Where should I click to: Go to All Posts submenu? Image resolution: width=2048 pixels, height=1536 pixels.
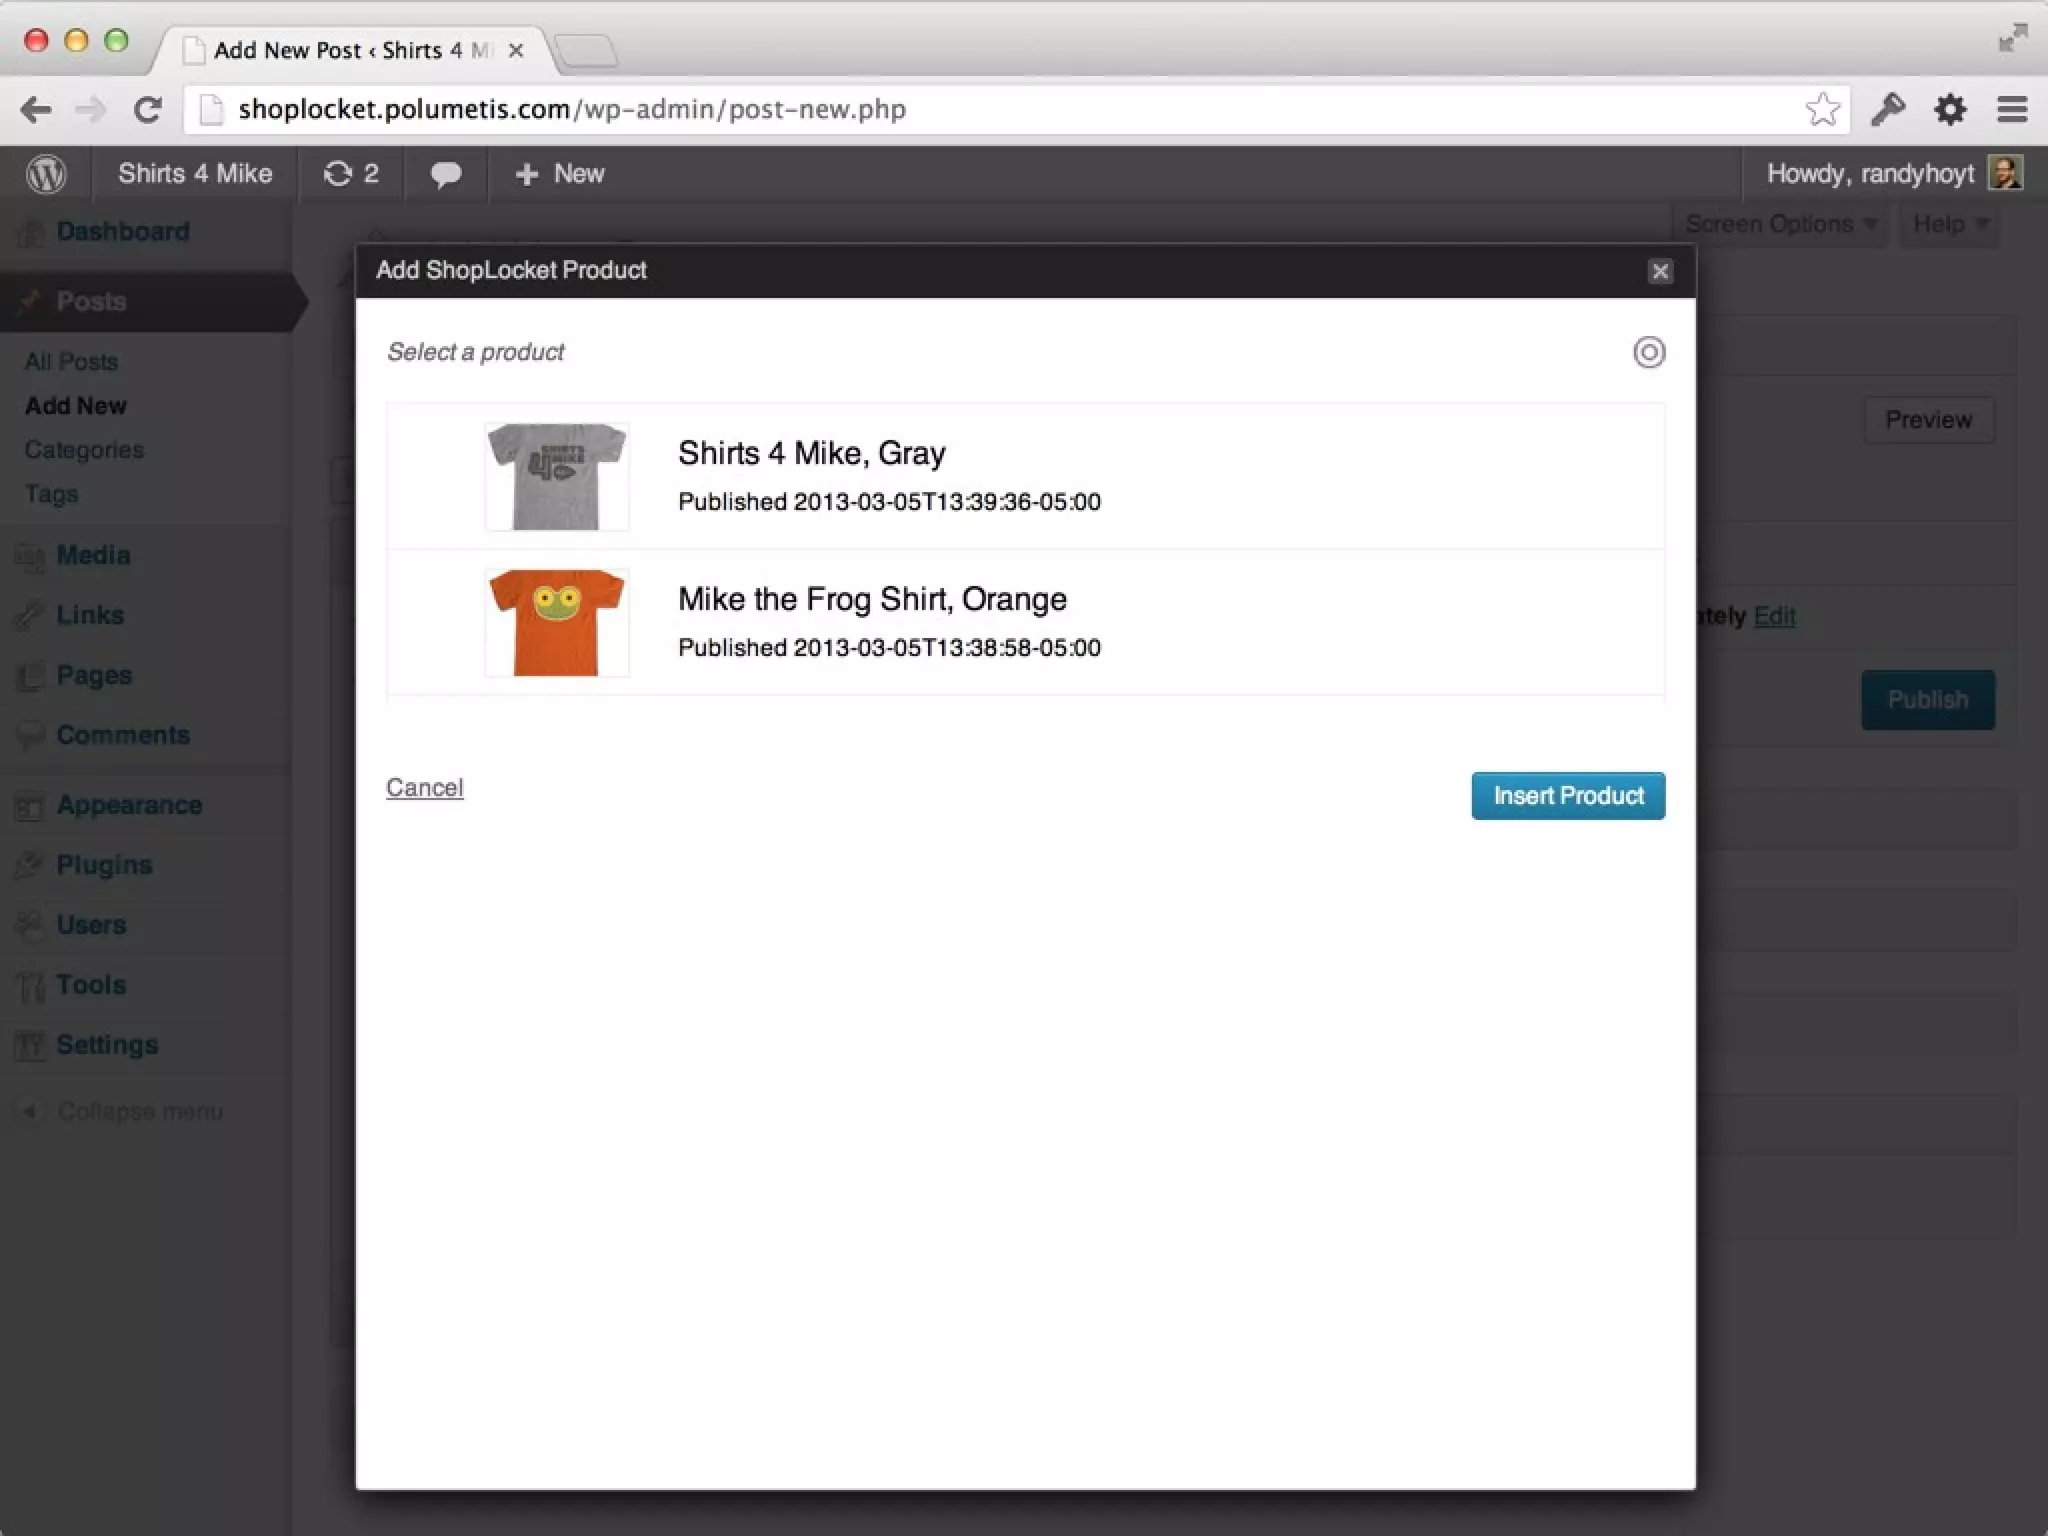[72, 362]
